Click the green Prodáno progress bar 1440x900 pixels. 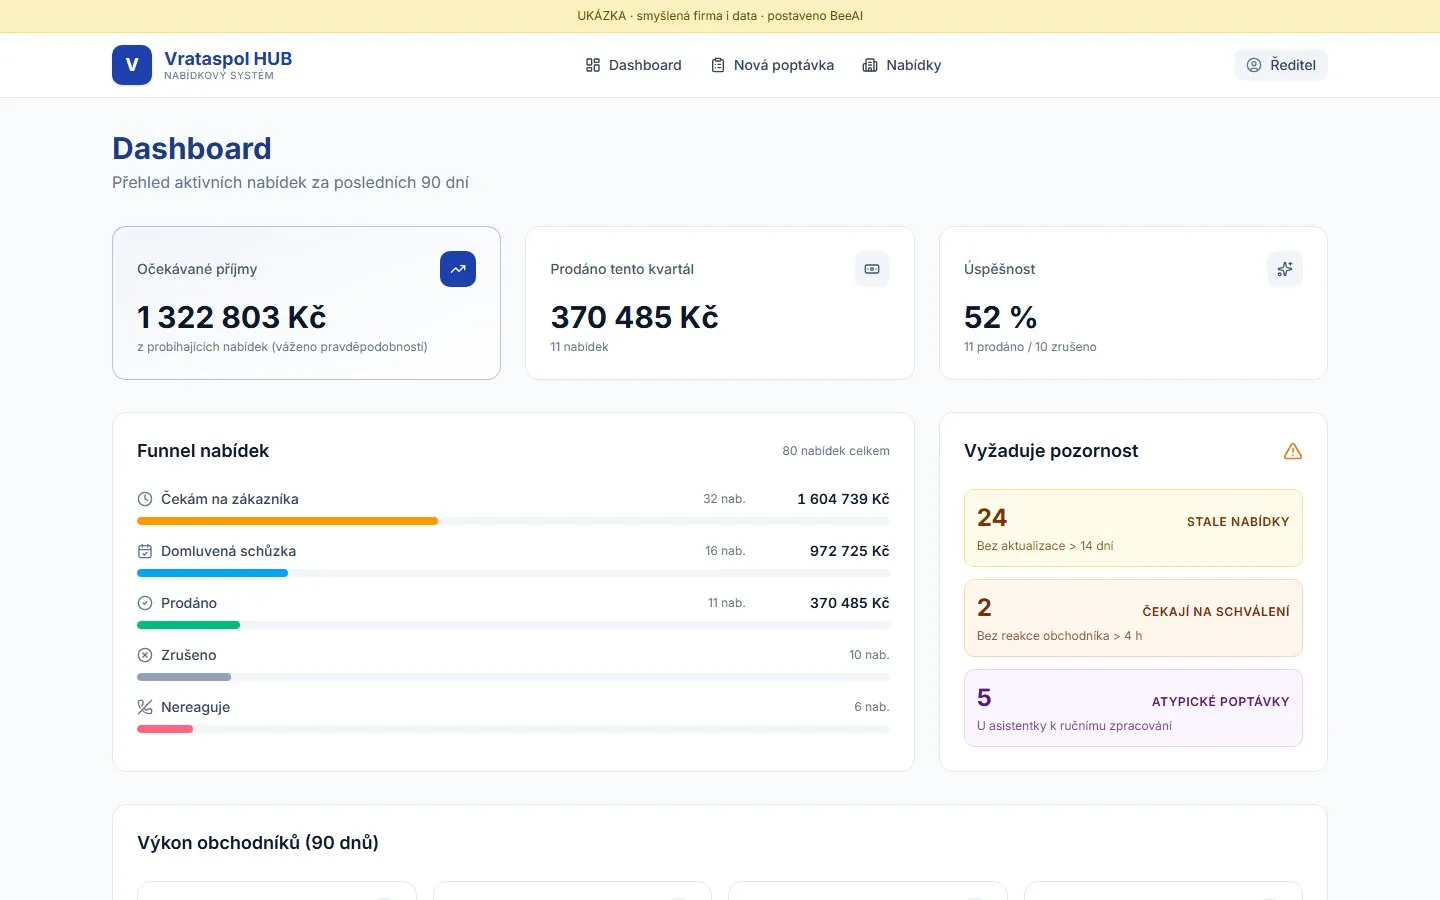[188, 625]
